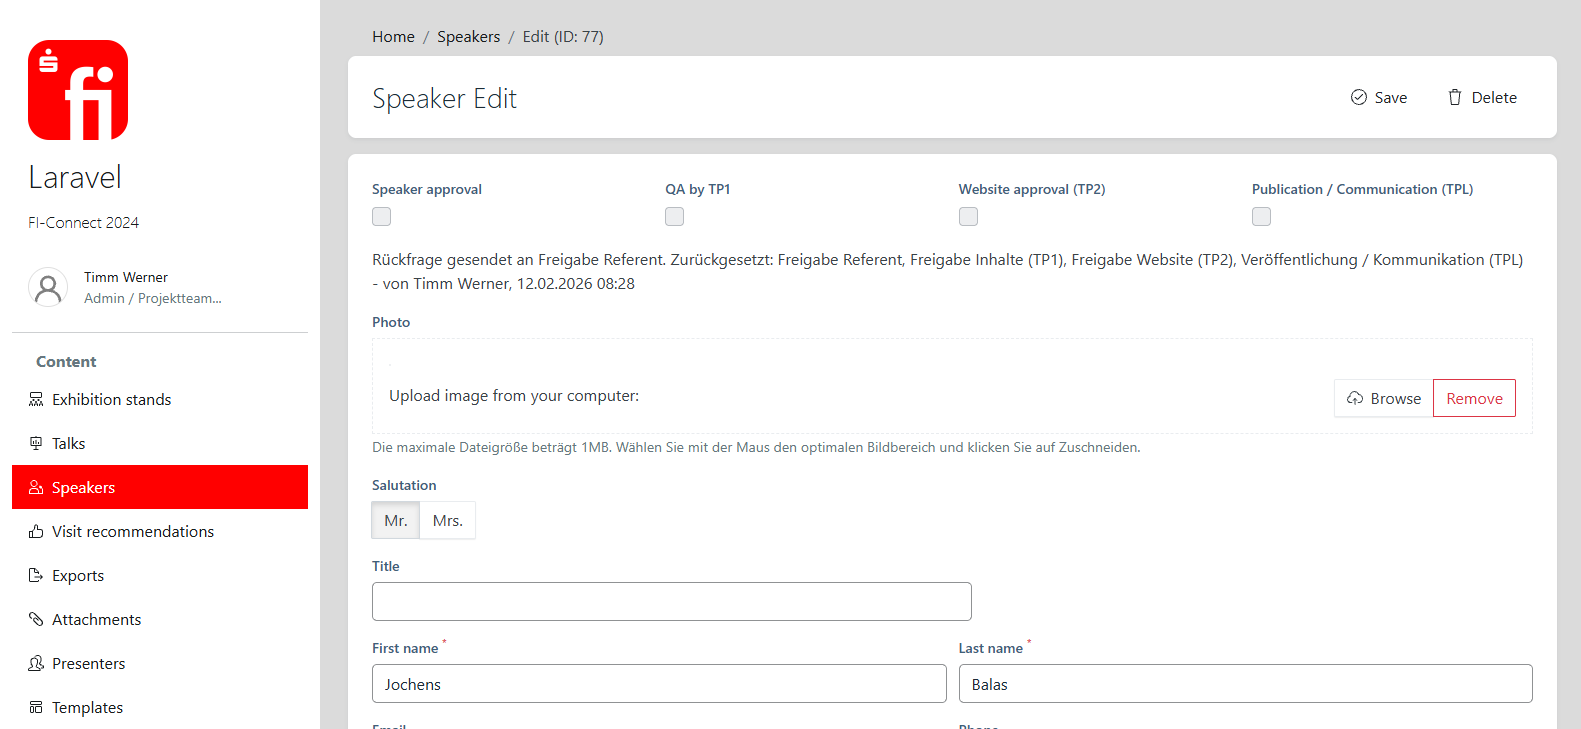Click the Visit recommendations thumbs-up icon
This screenshot has width=1581, height=729.
tap(36, 532)
